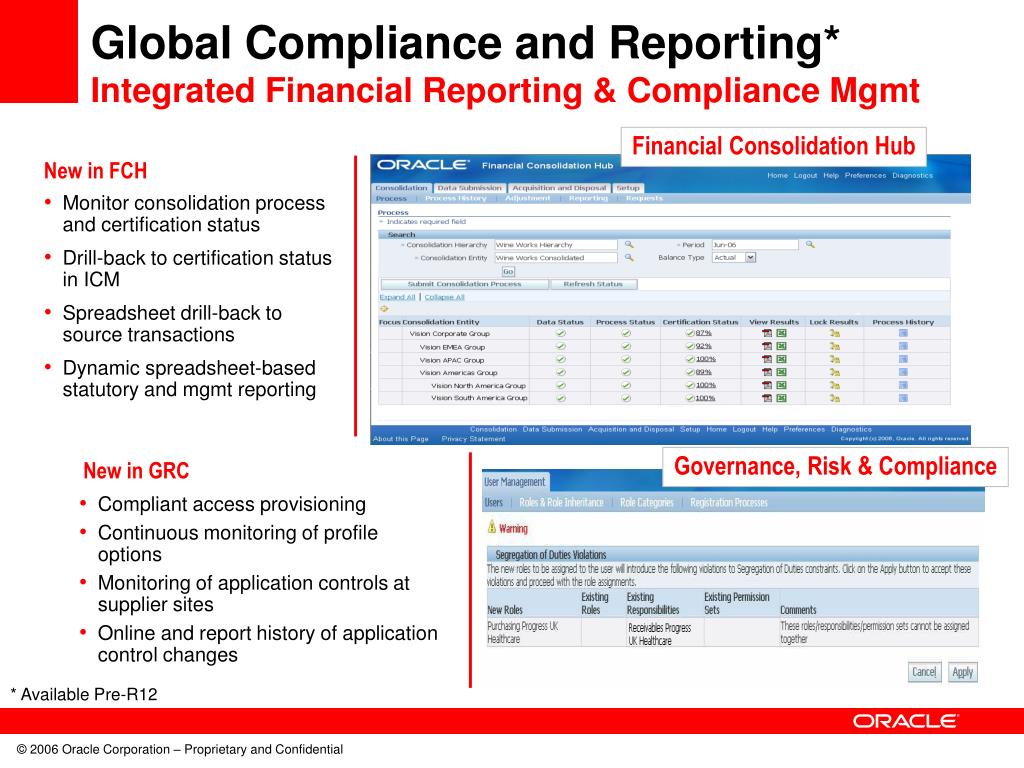This screenshot has height=768, width=1024.
Task: Click Submit Consolidation Process button
Action: coord(464,284)
